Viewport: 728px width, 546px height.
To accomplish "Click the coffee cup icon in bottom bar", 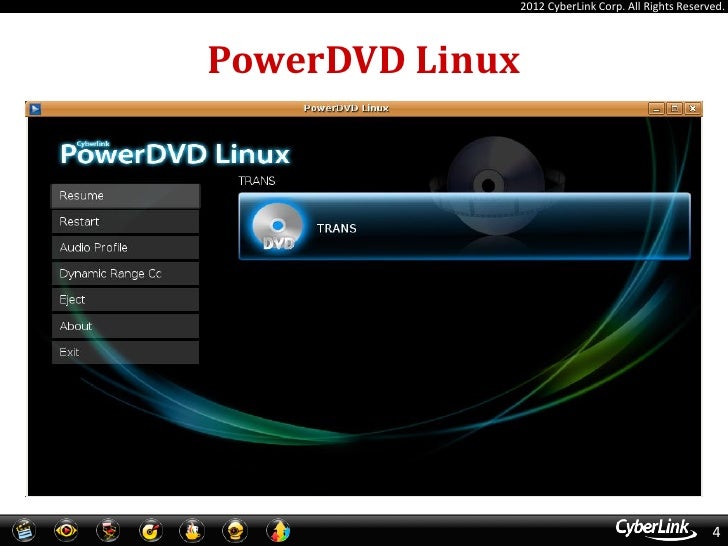I will pos(192,531).
